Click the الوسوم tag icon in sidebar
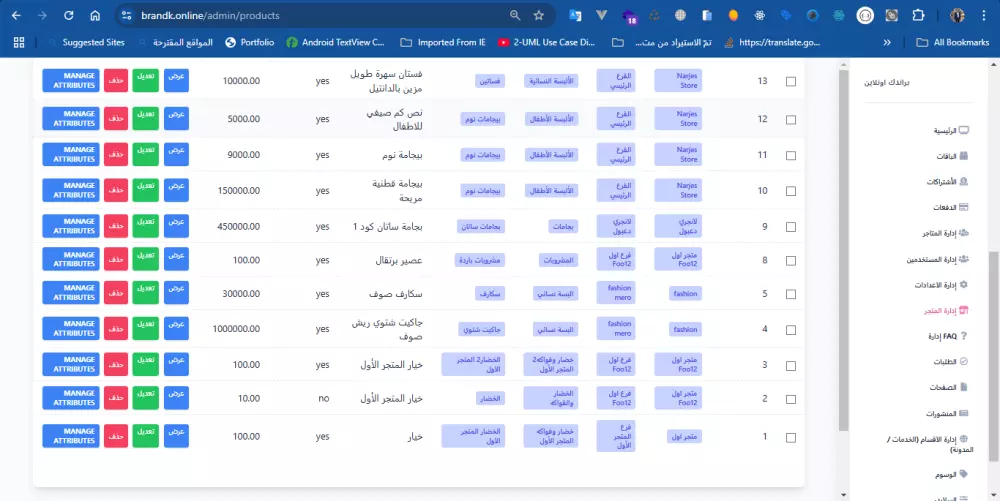This screenshot has width=1000, height=501. click(964, 474)
